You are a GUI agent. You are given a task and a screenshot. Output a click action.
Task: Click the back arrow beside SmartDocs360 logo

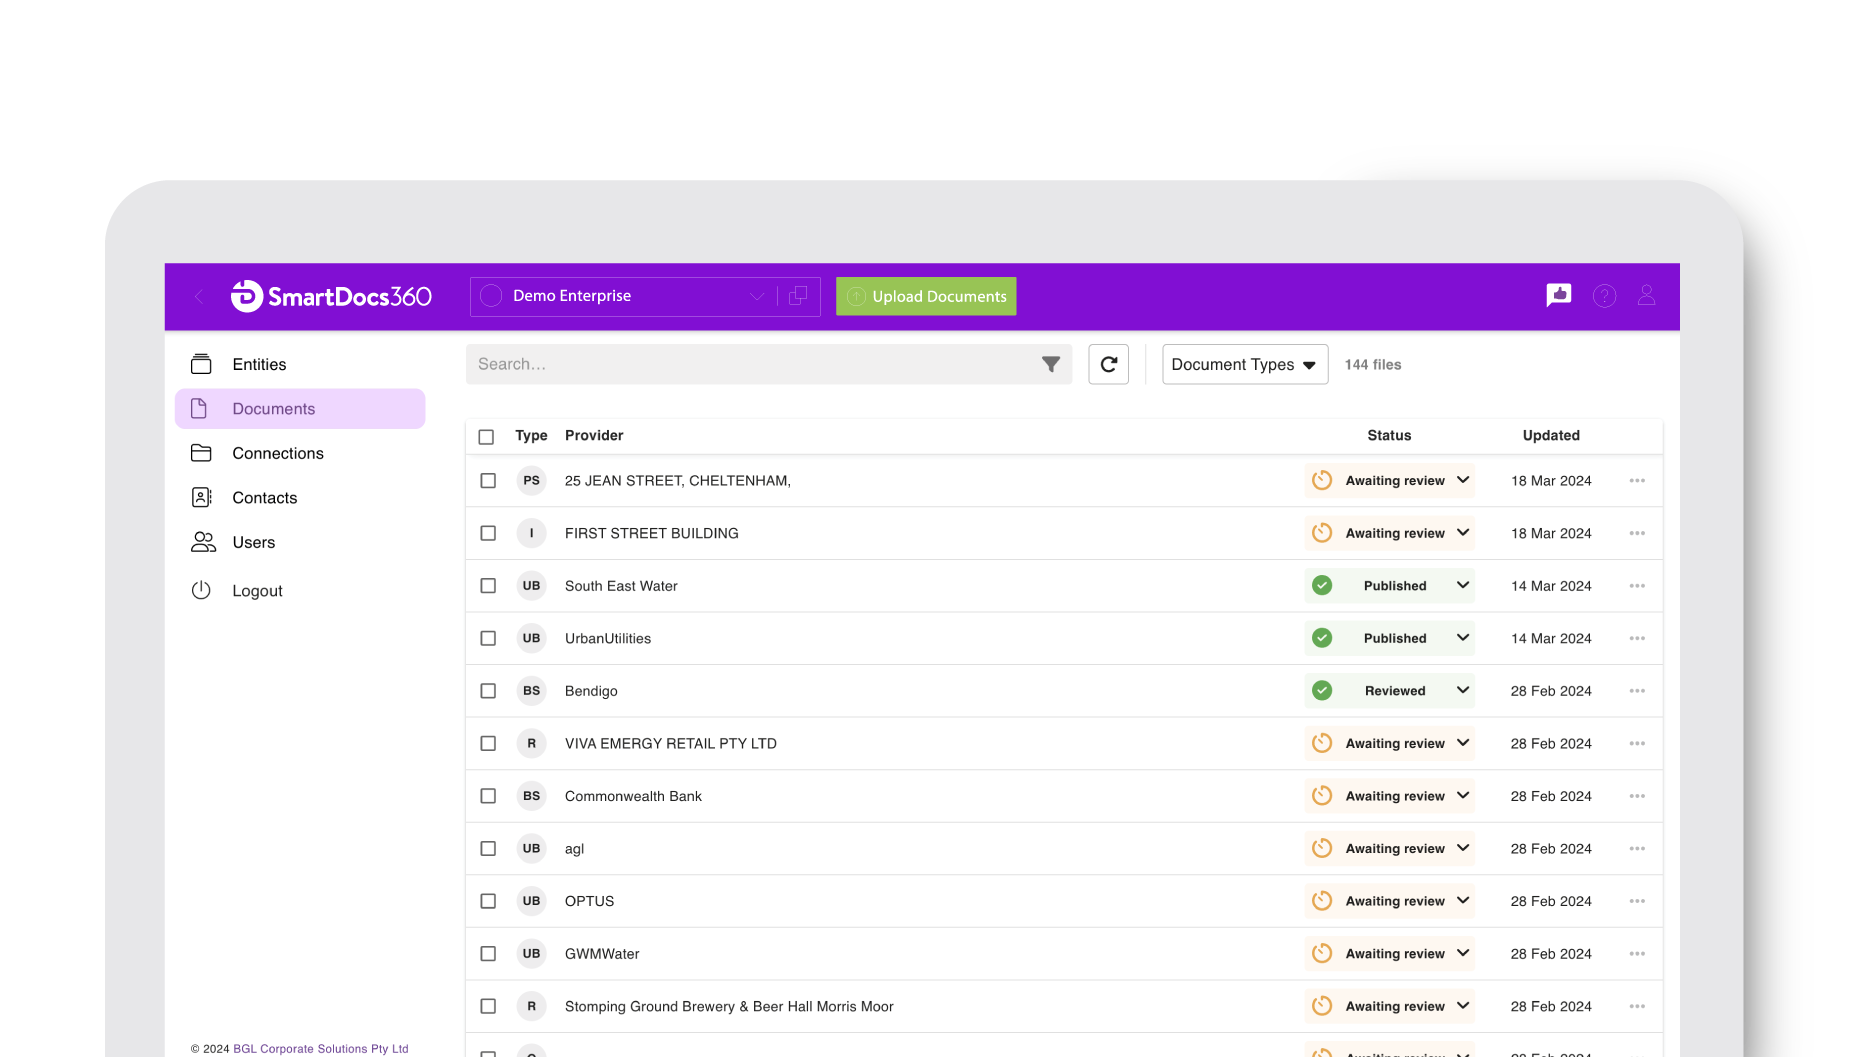point(199,296)
